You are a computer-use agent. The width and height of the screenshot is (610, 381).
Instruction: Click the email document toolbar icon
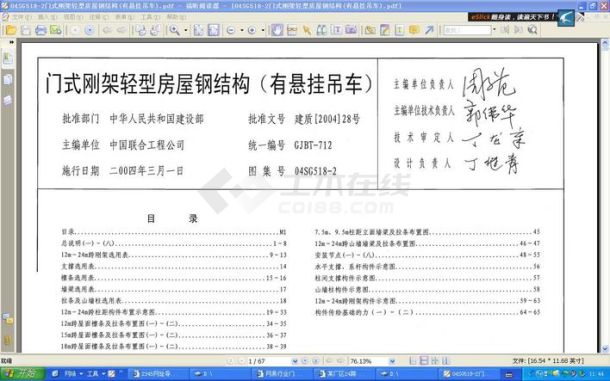[56, 30]
